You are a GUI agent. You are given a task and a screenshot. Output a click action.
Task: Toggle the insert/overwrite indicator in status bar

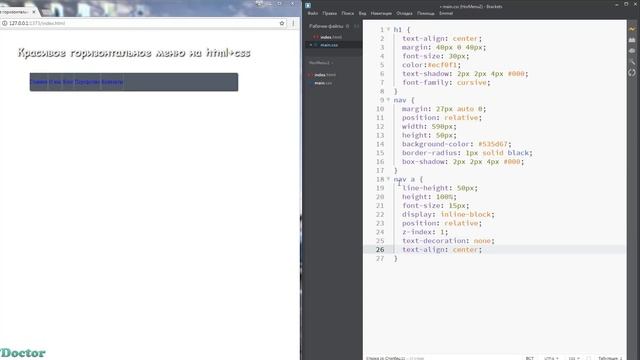pos(529,358)
